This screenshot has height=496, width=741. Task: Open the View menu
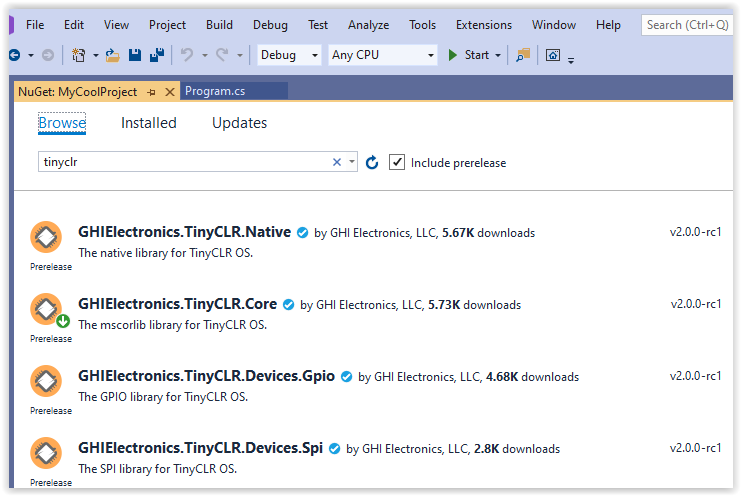(116, 25)
